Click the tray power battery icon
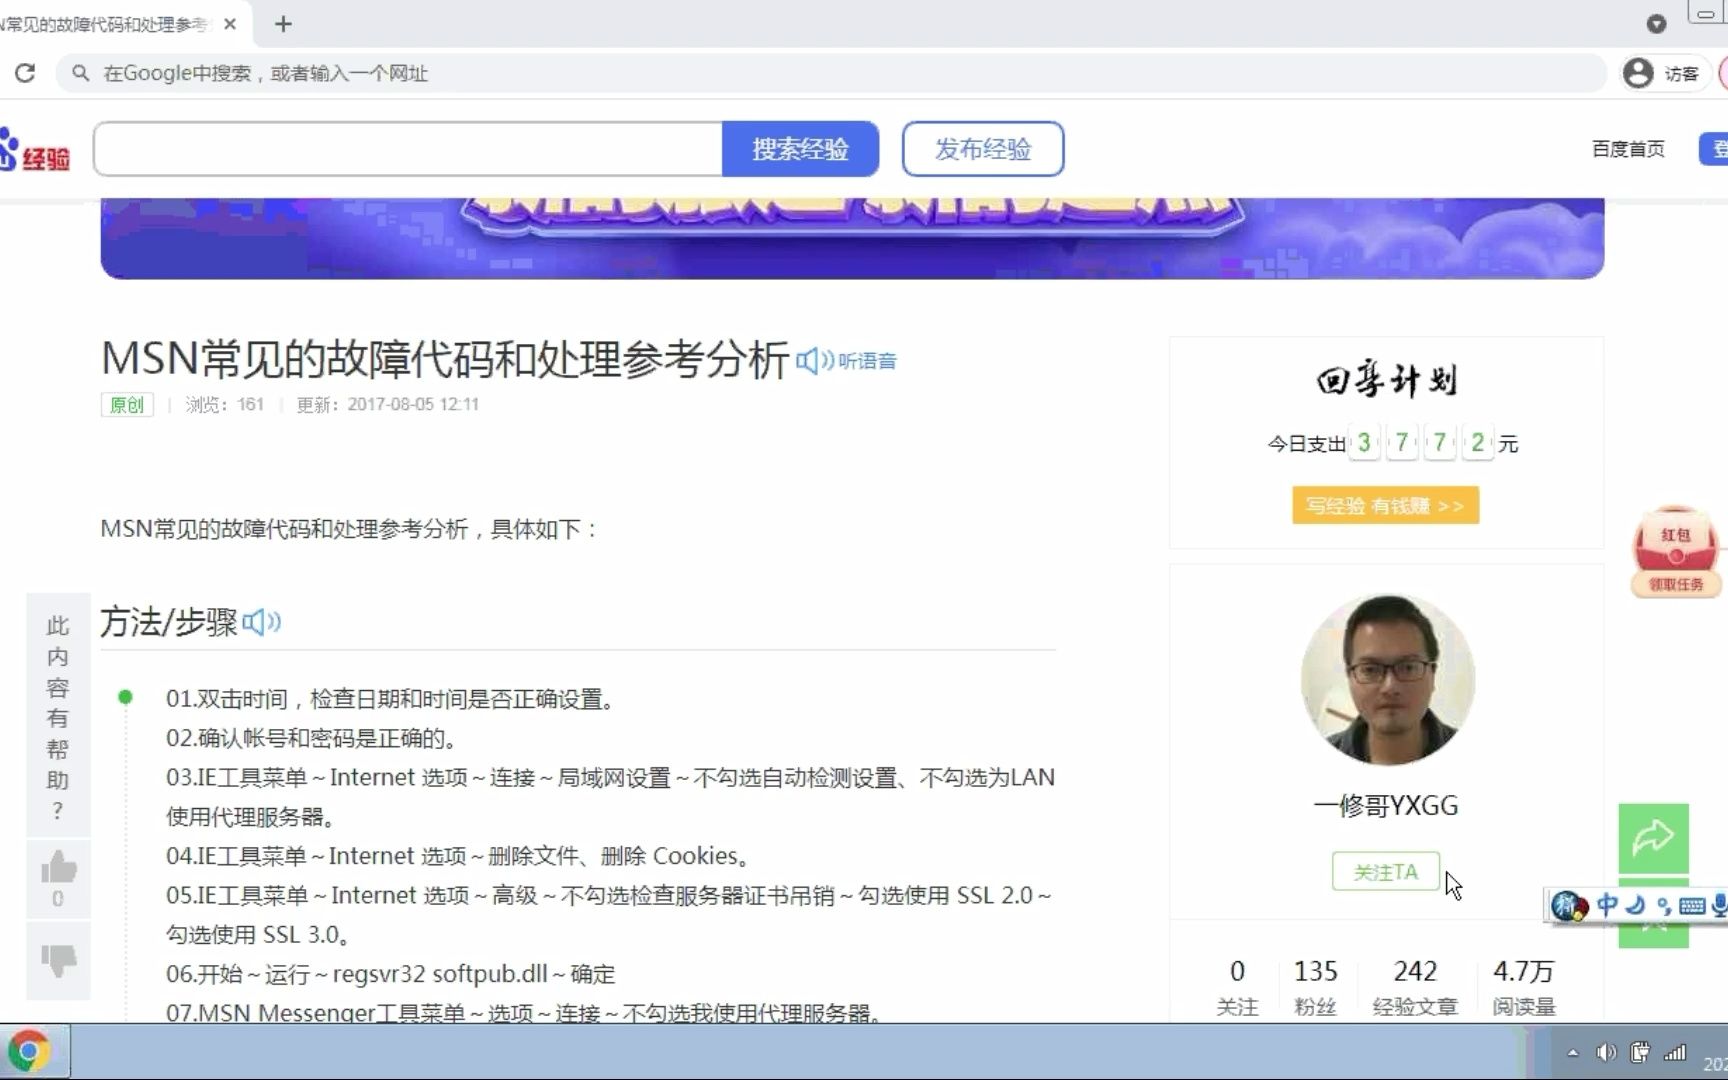 pos(1640,1052)
